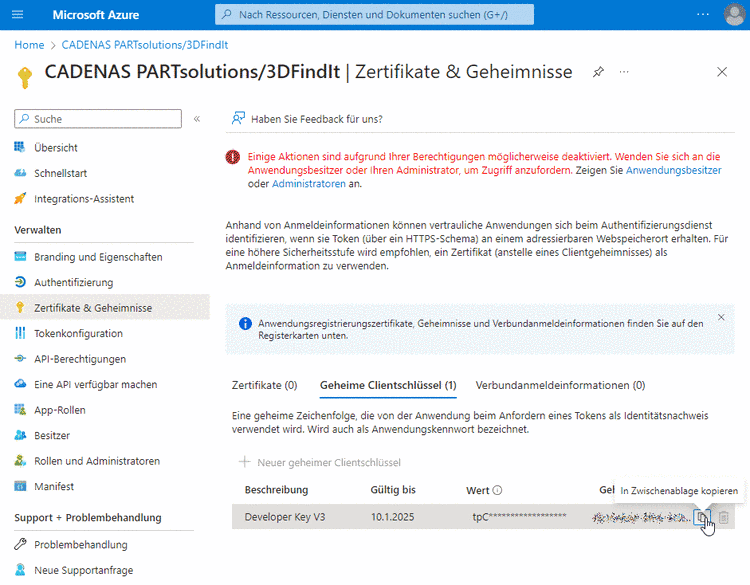Click the App-Rollen icon

20,409
